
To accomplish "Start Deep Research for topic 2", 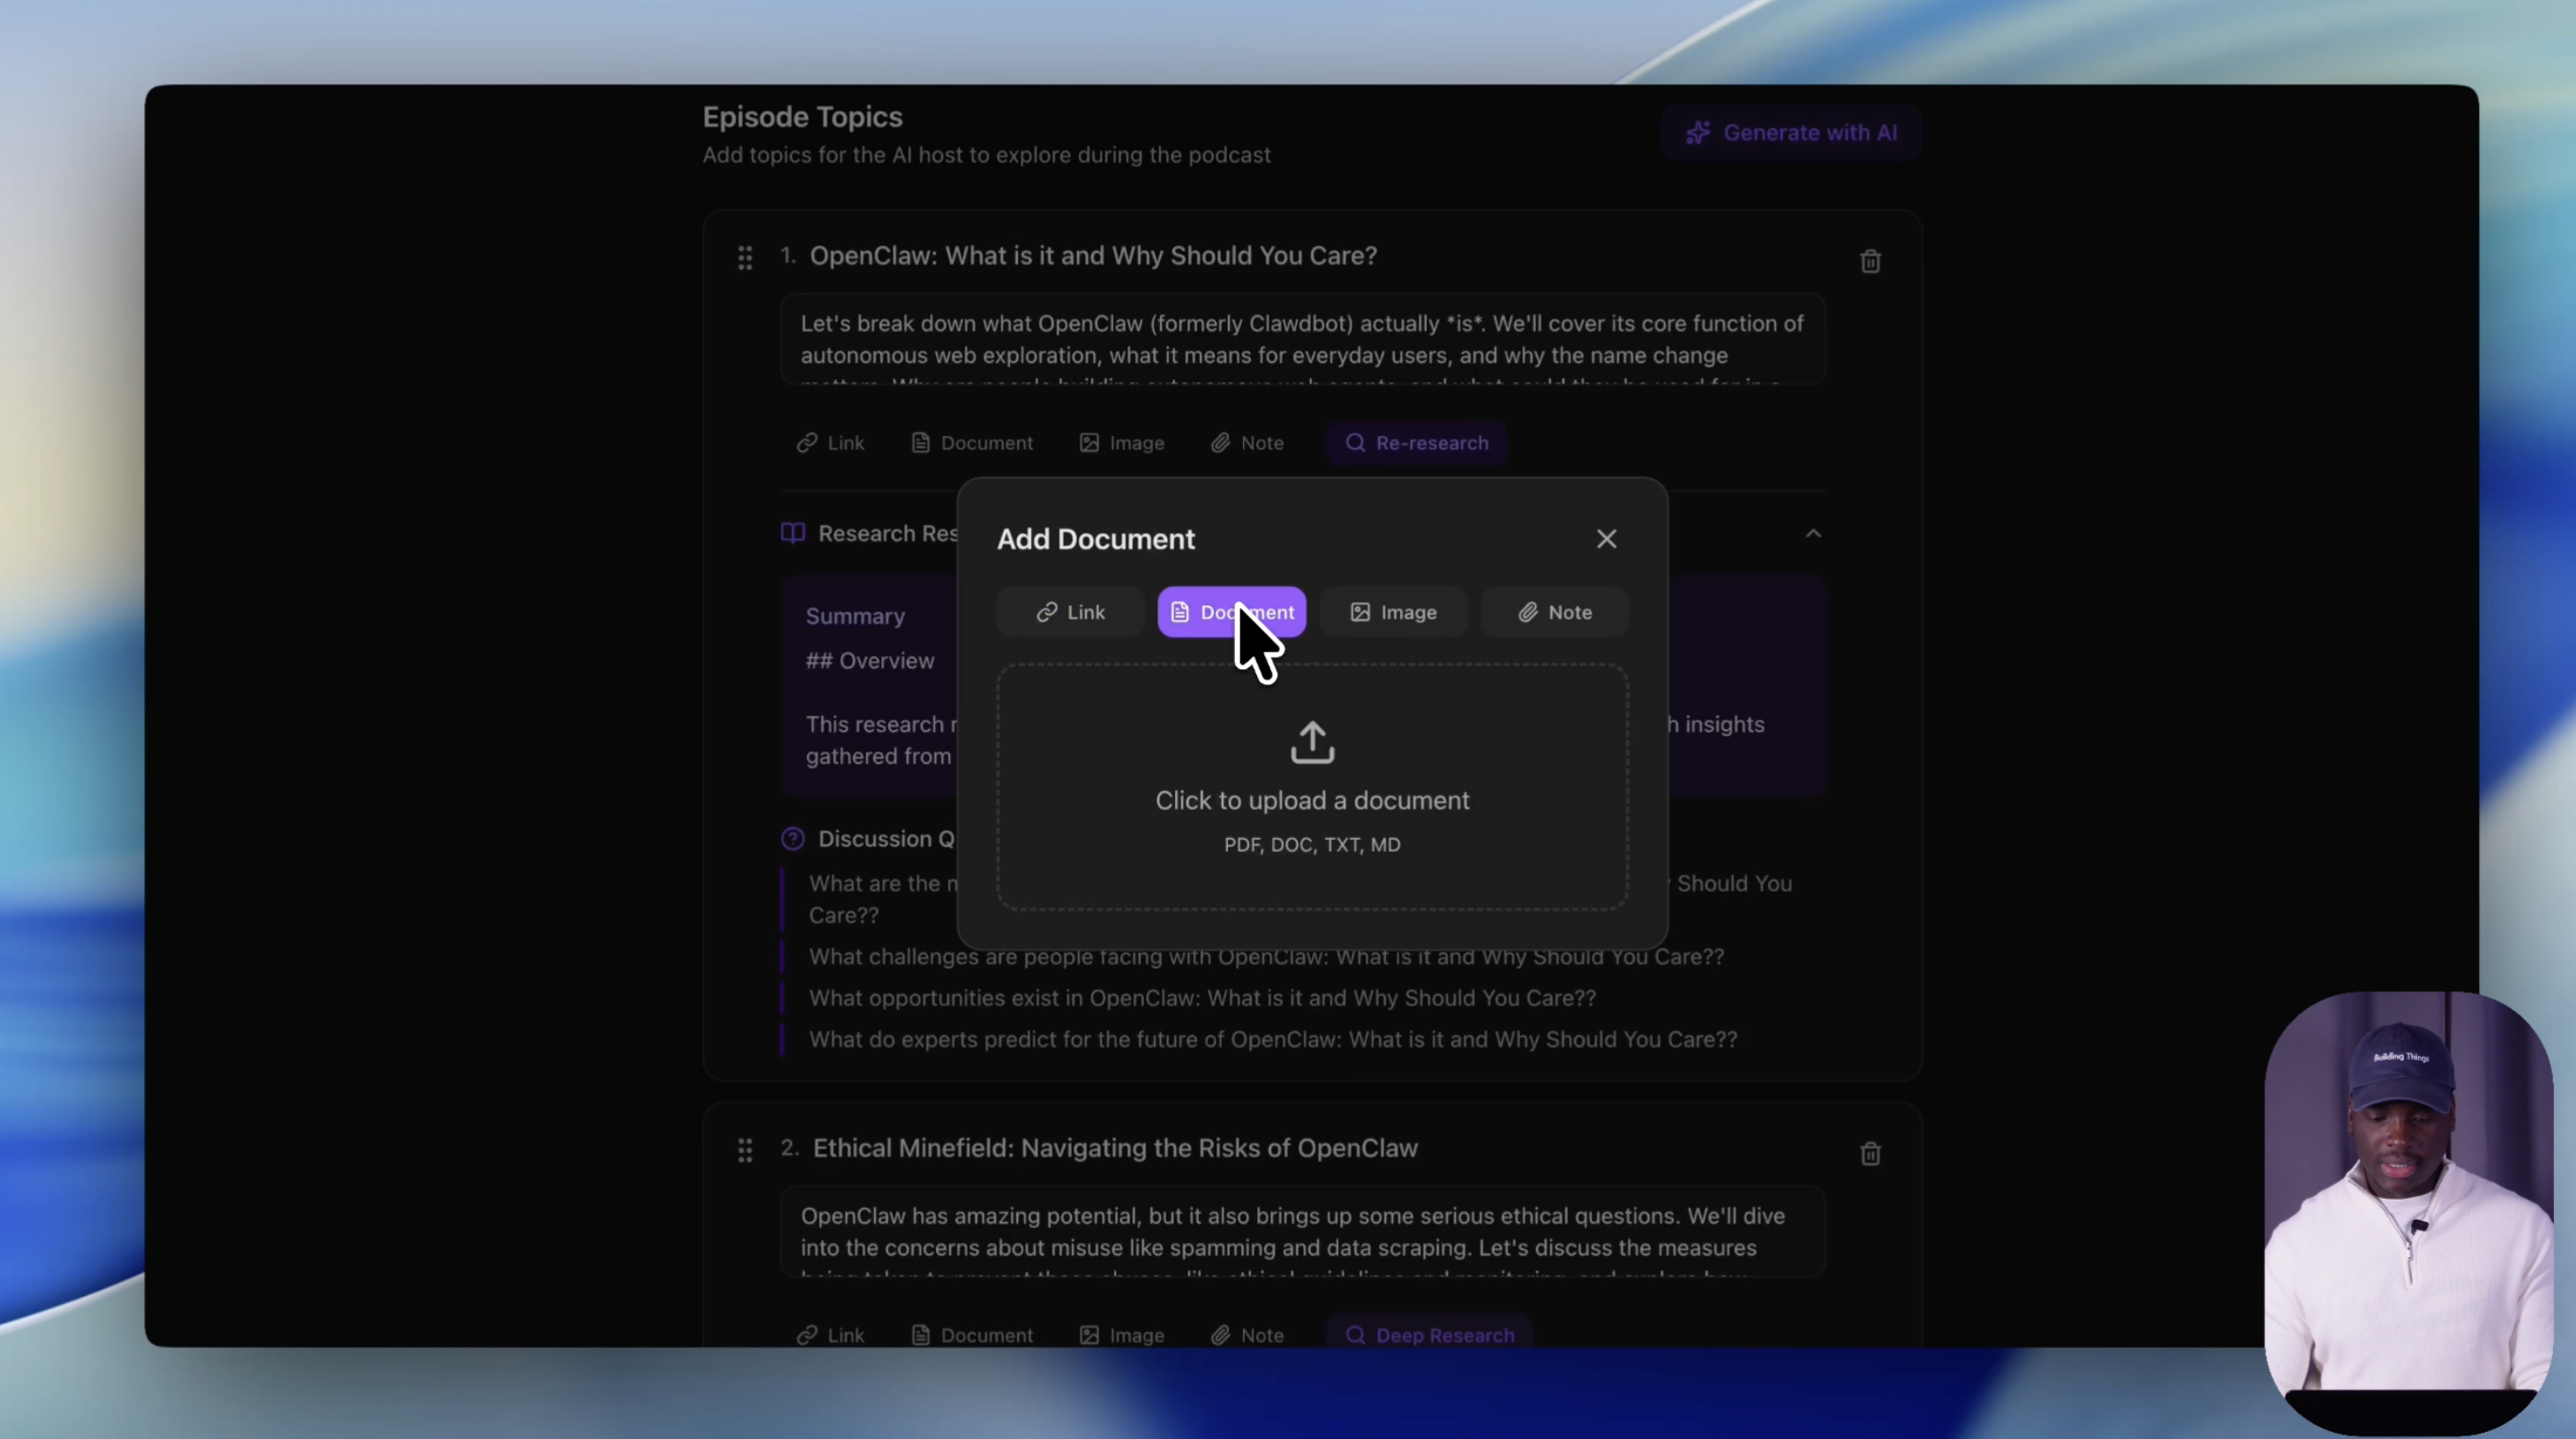I will [1429, 1335].
